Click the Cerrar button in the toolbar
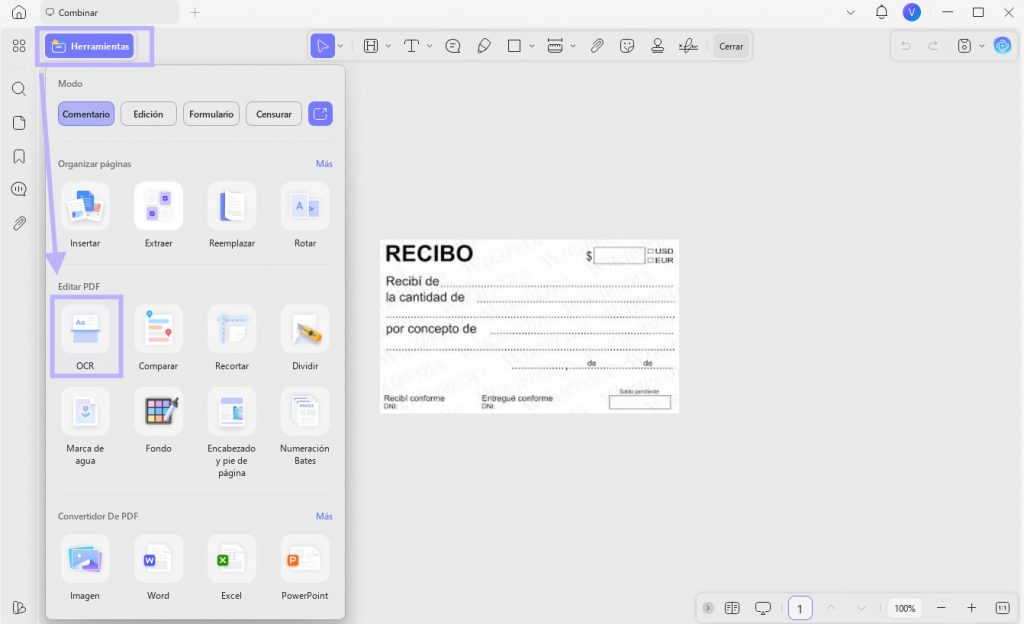This screenshot has width=1024, height=624. 731,46
